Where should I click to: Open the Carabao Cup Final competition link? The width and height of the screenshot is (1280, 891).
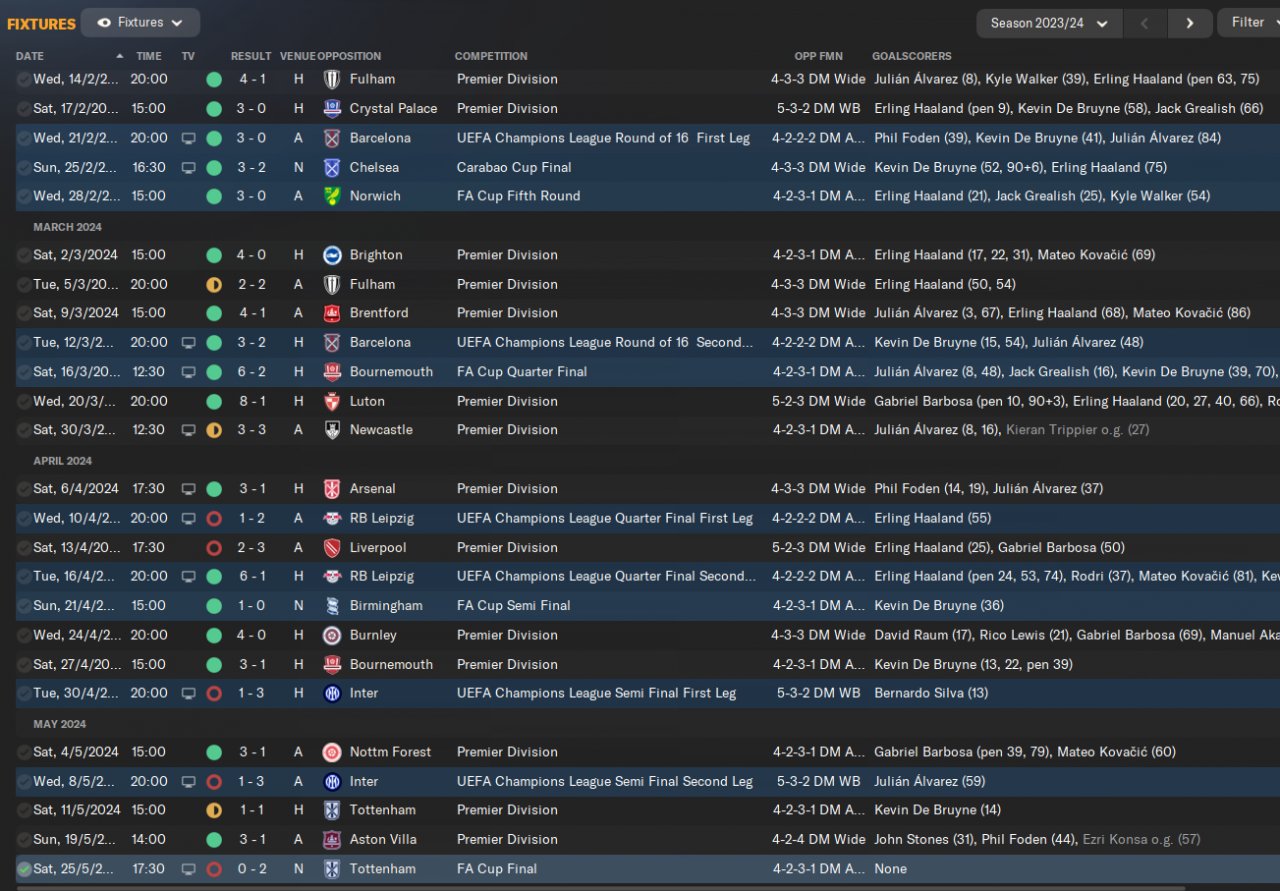pos(514,167)
